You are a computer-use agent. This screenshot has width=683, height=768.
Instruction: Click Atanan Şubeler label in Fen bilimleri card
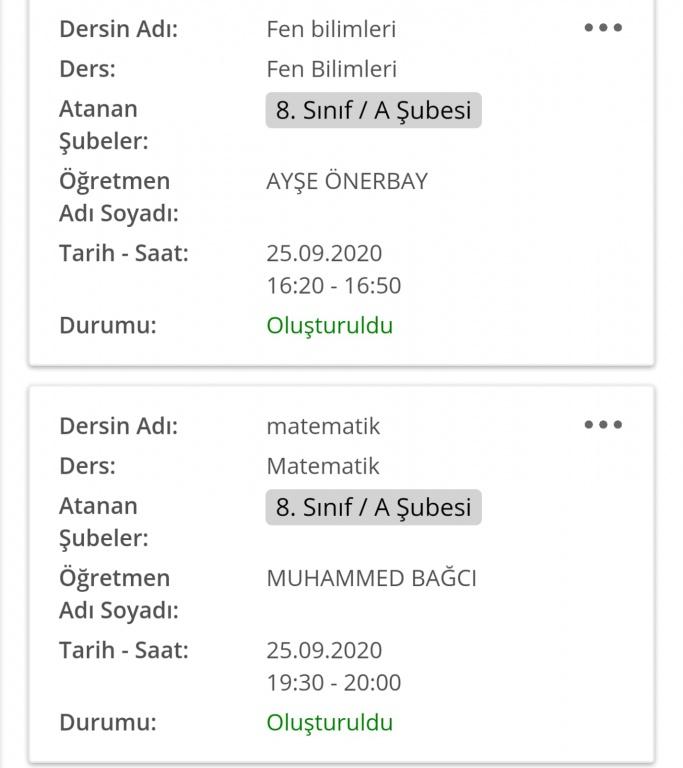(x=103, y=125)
